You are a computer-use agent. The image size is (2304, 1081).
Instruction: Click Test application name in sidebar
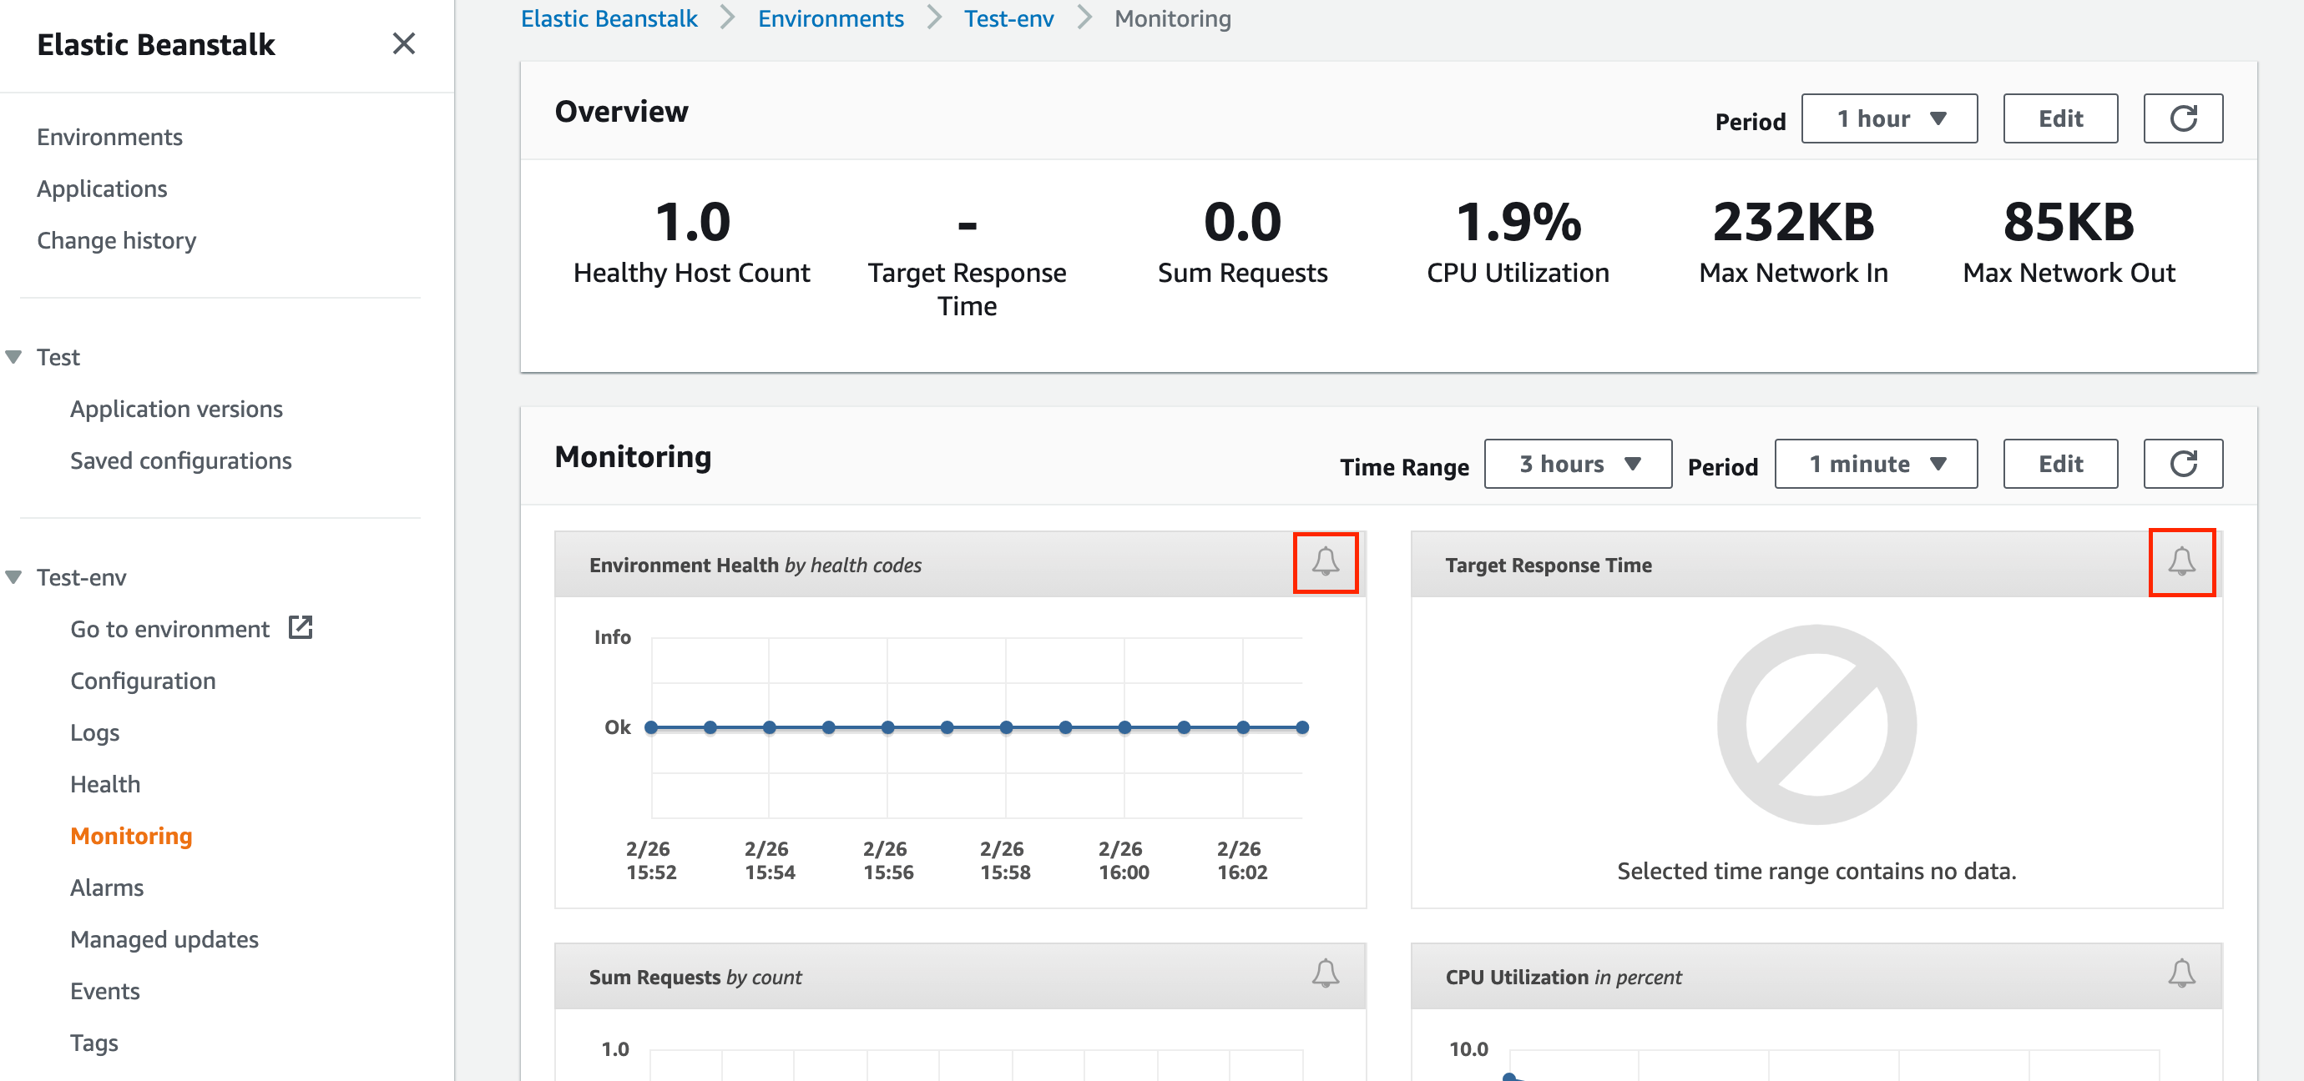(x=58, y=357)
